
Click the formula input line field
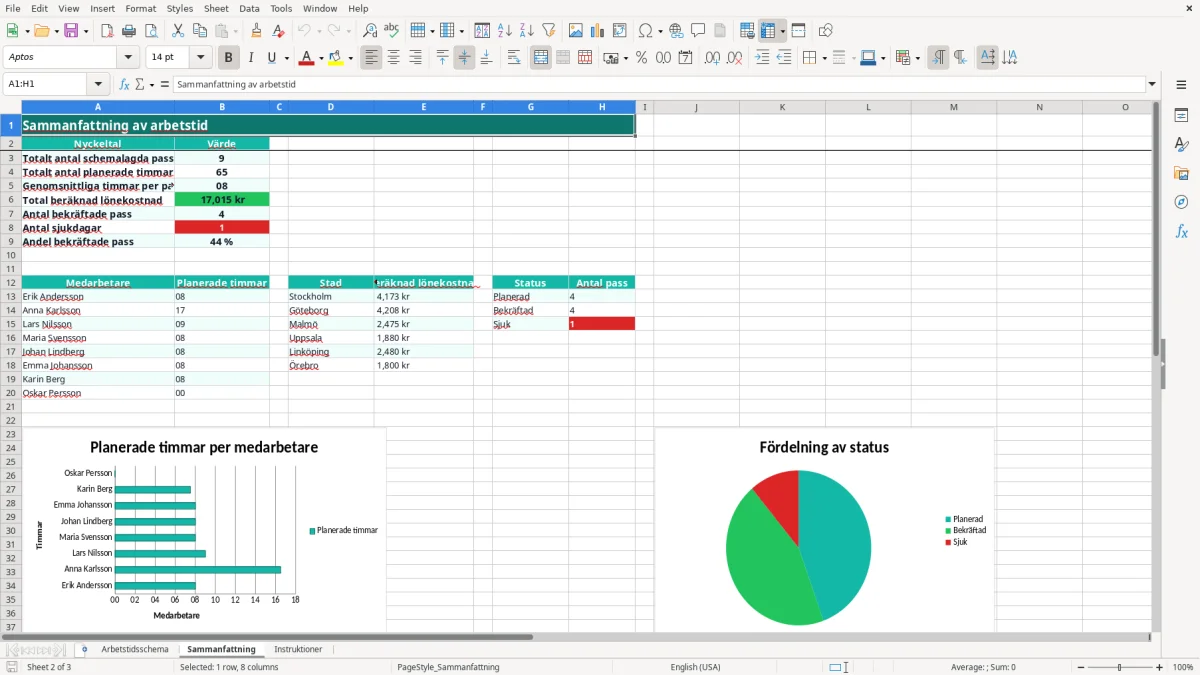click(659, 84)
